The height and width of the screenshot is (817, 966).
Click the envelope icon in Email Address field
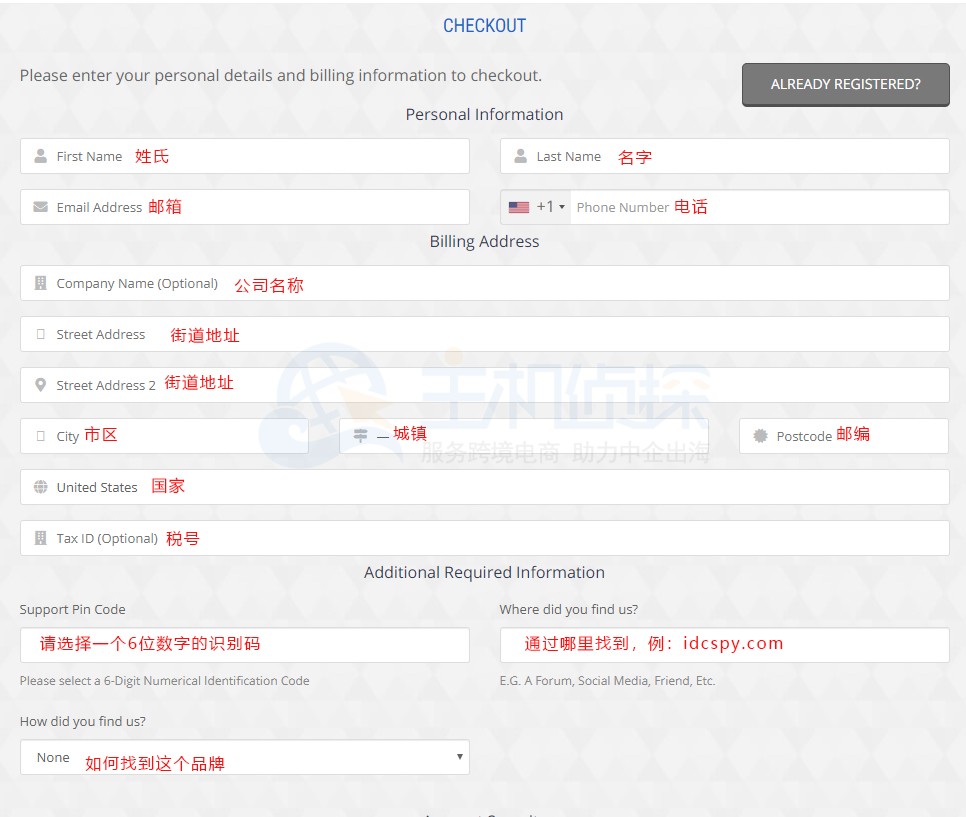pyautogui.click(x=41, y=207)
